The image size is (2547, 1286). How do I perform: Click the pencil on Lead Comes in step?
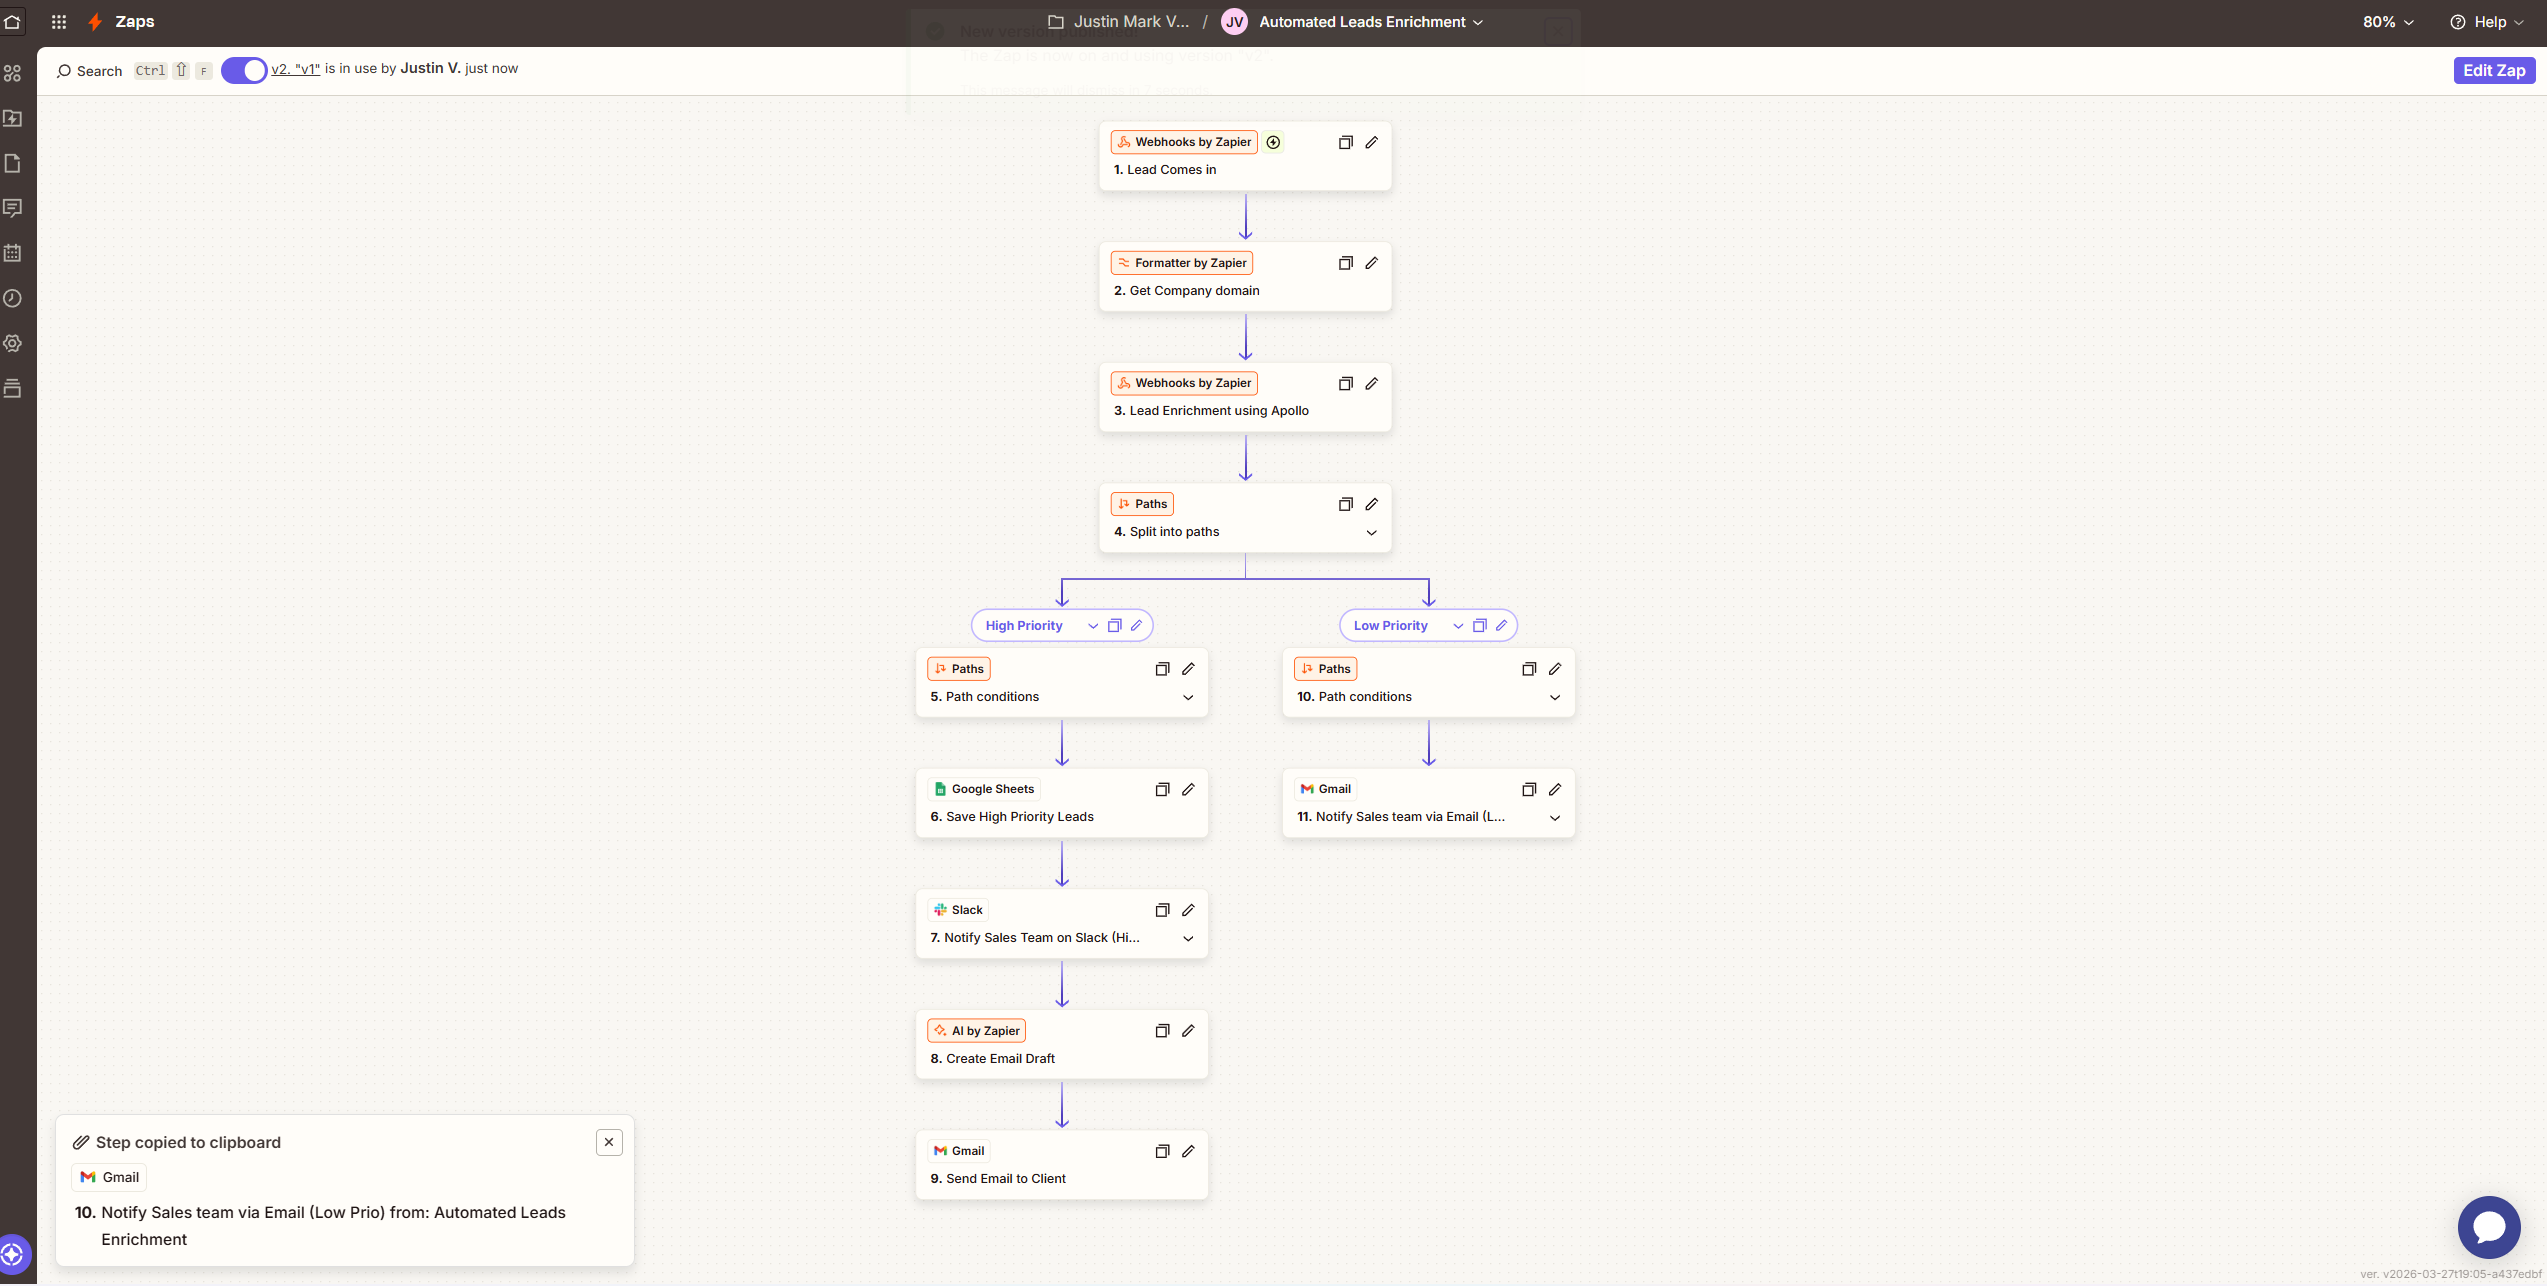(x=1371, y=142)
